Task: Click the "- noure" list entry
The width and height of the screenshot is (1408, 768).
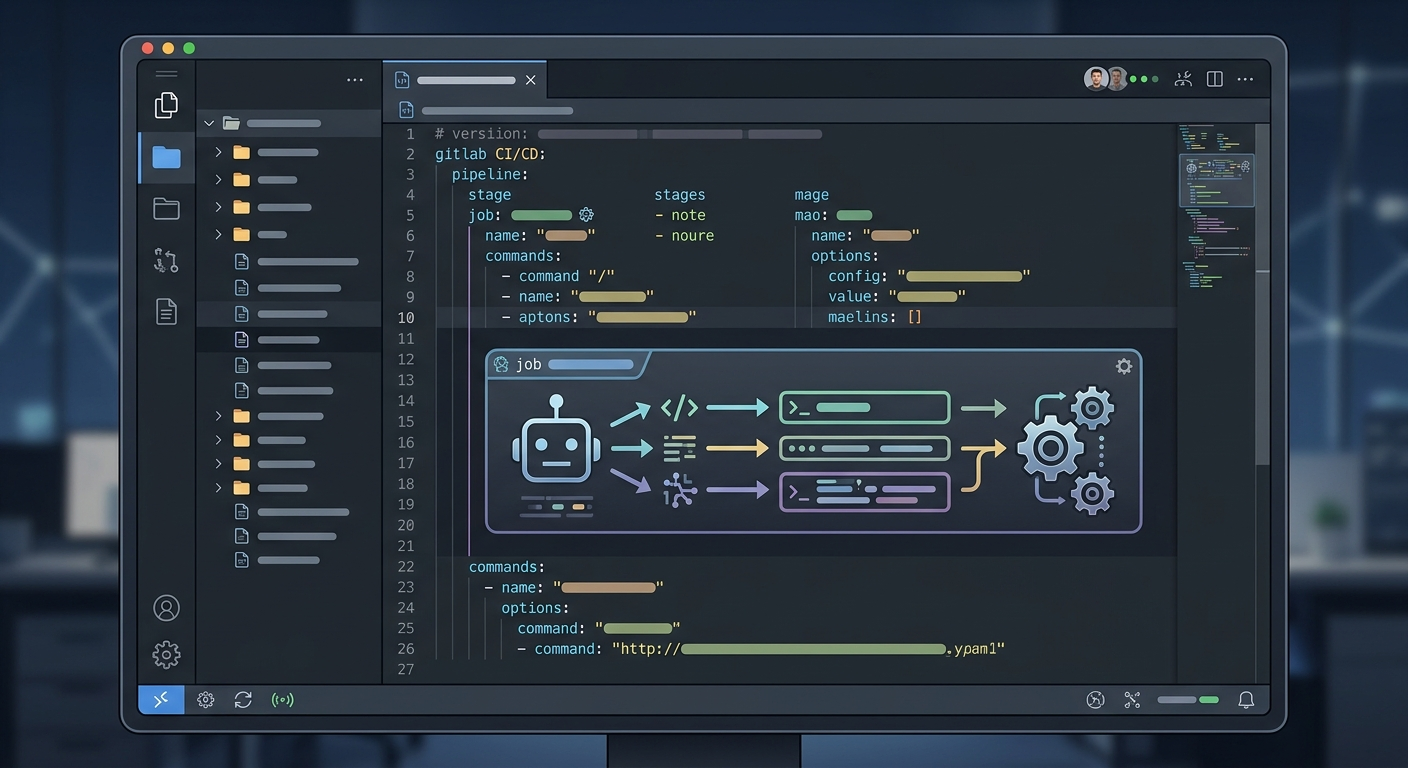Action: 684,236
